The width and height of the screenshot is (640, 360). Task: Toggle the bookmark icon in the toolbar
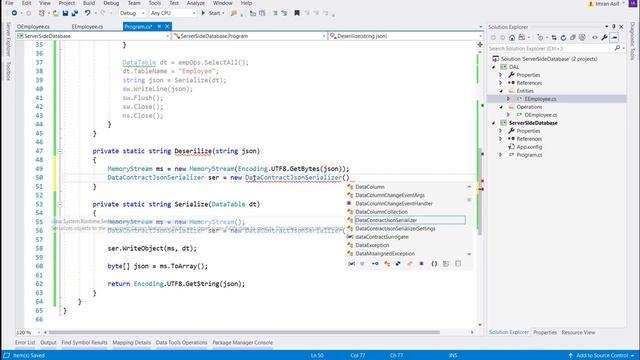pyautogui.click(x=297, y=13)
